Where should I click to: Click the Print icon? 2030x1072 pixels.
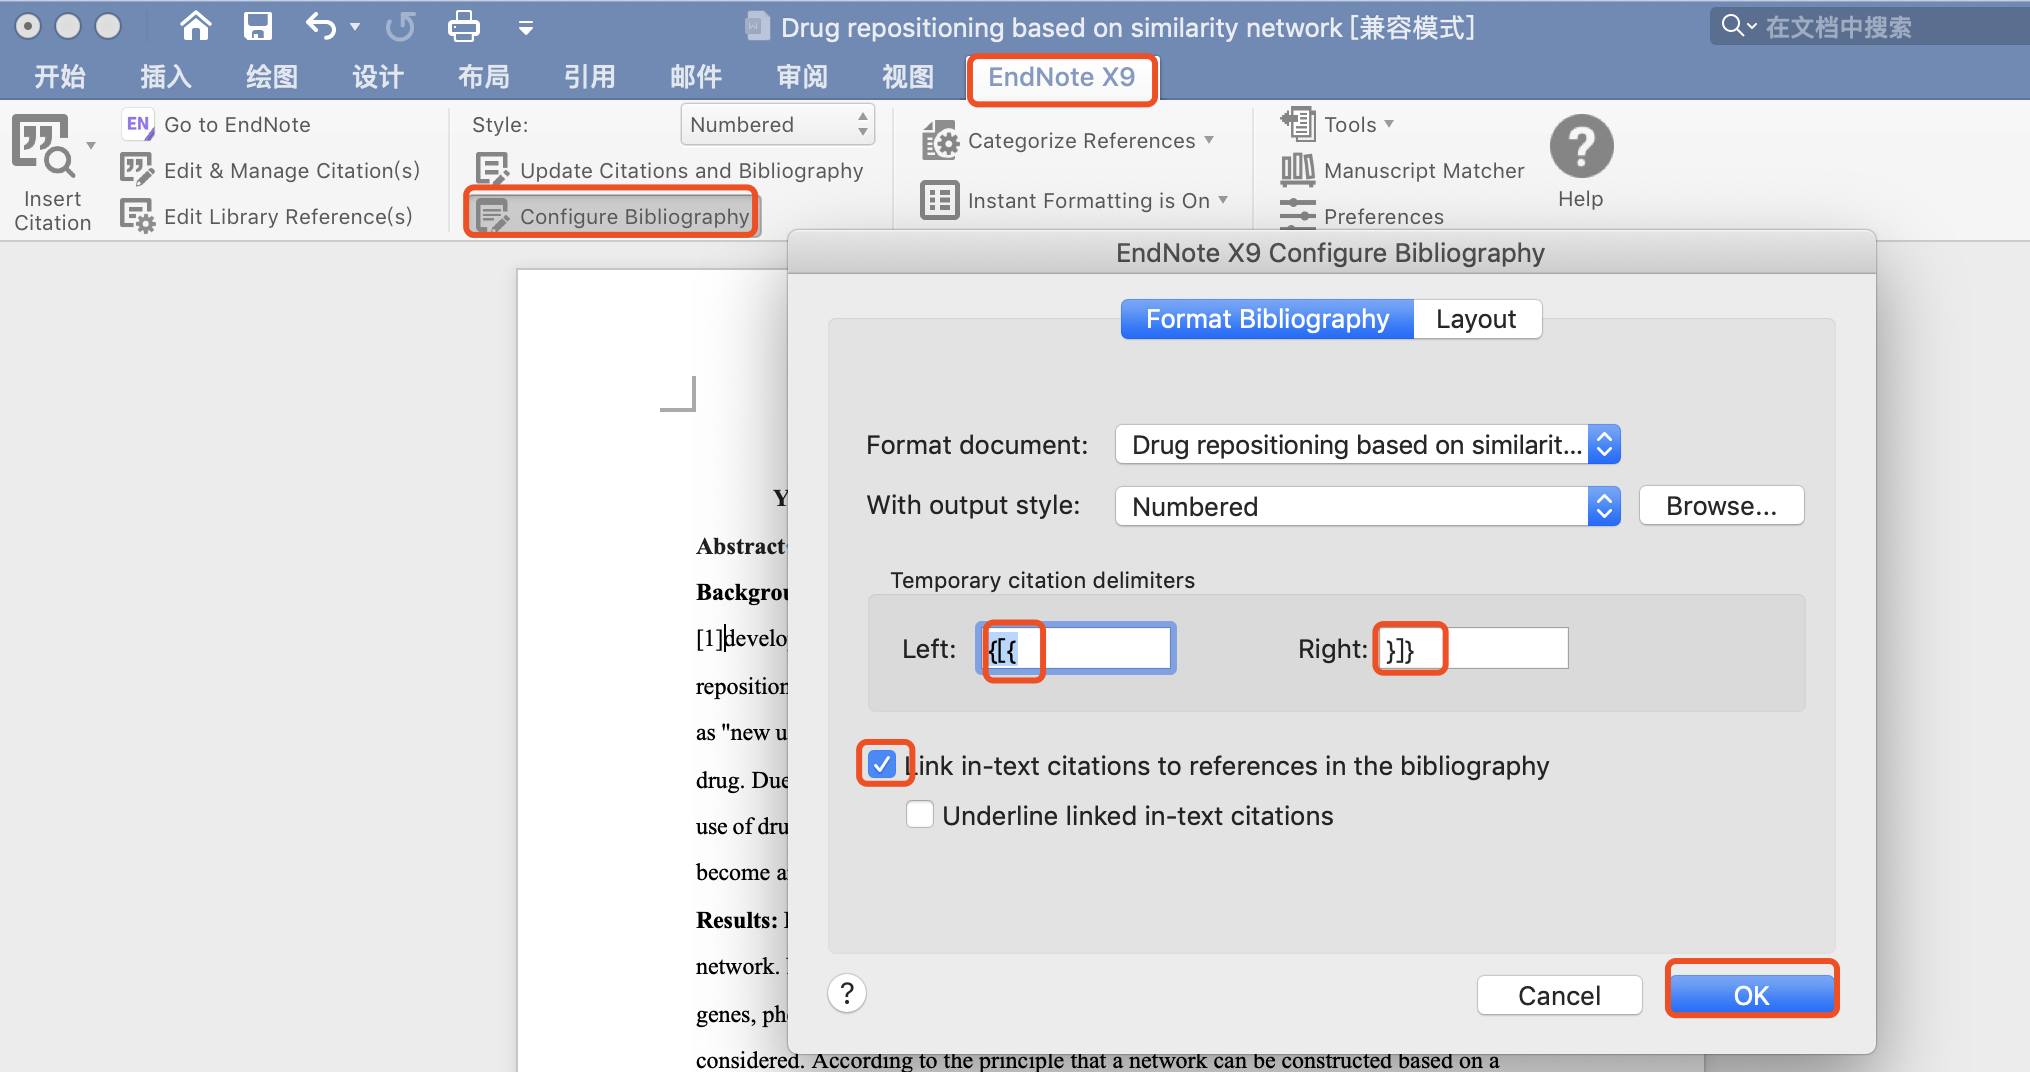pos(463,26)
